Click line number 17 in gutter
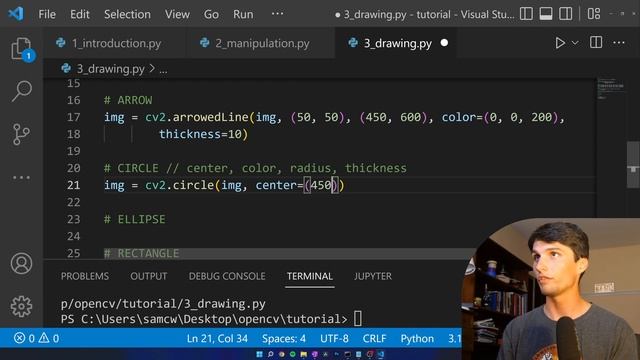The height and width of the screenshot is (360, 640). pos(73,118)
